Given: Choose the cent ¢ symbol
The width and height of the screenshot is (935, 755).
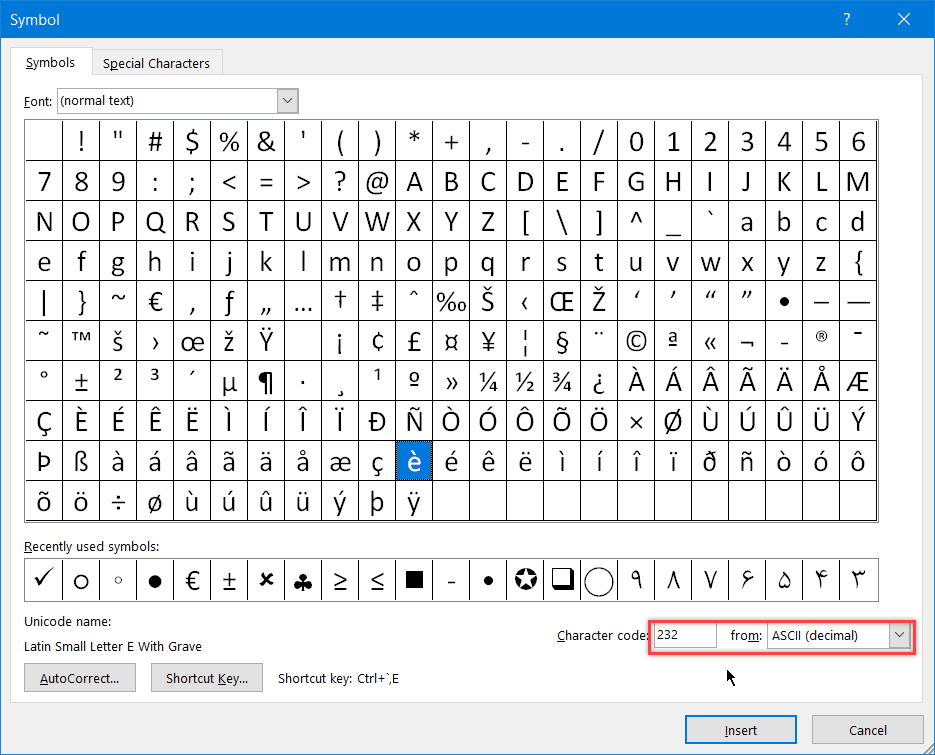Looking at the screenshot, I should tap(377, 341).
